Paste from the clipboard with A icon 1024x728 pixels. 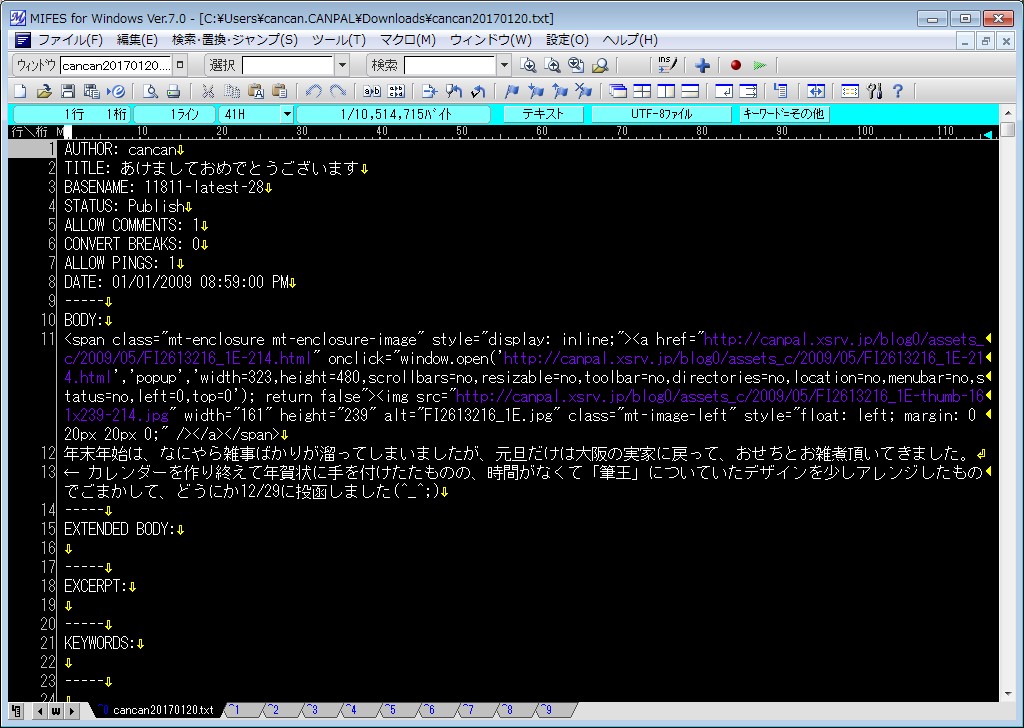point(255,91)
